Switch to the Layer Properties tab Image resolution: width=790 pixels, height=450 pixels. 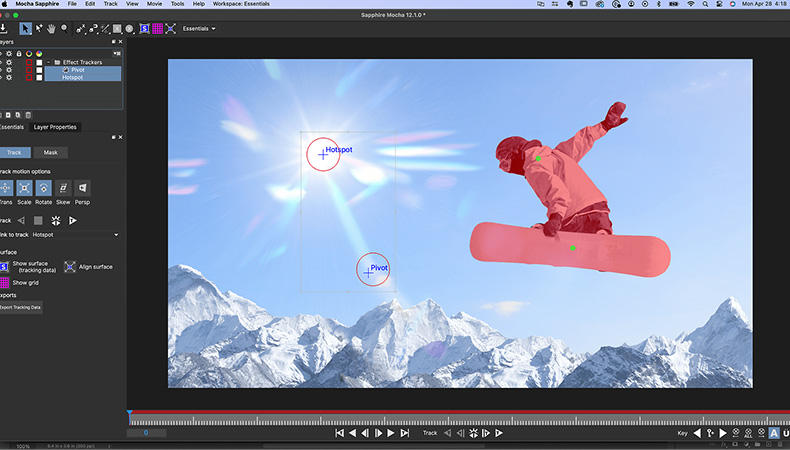[x=55, y=127]
